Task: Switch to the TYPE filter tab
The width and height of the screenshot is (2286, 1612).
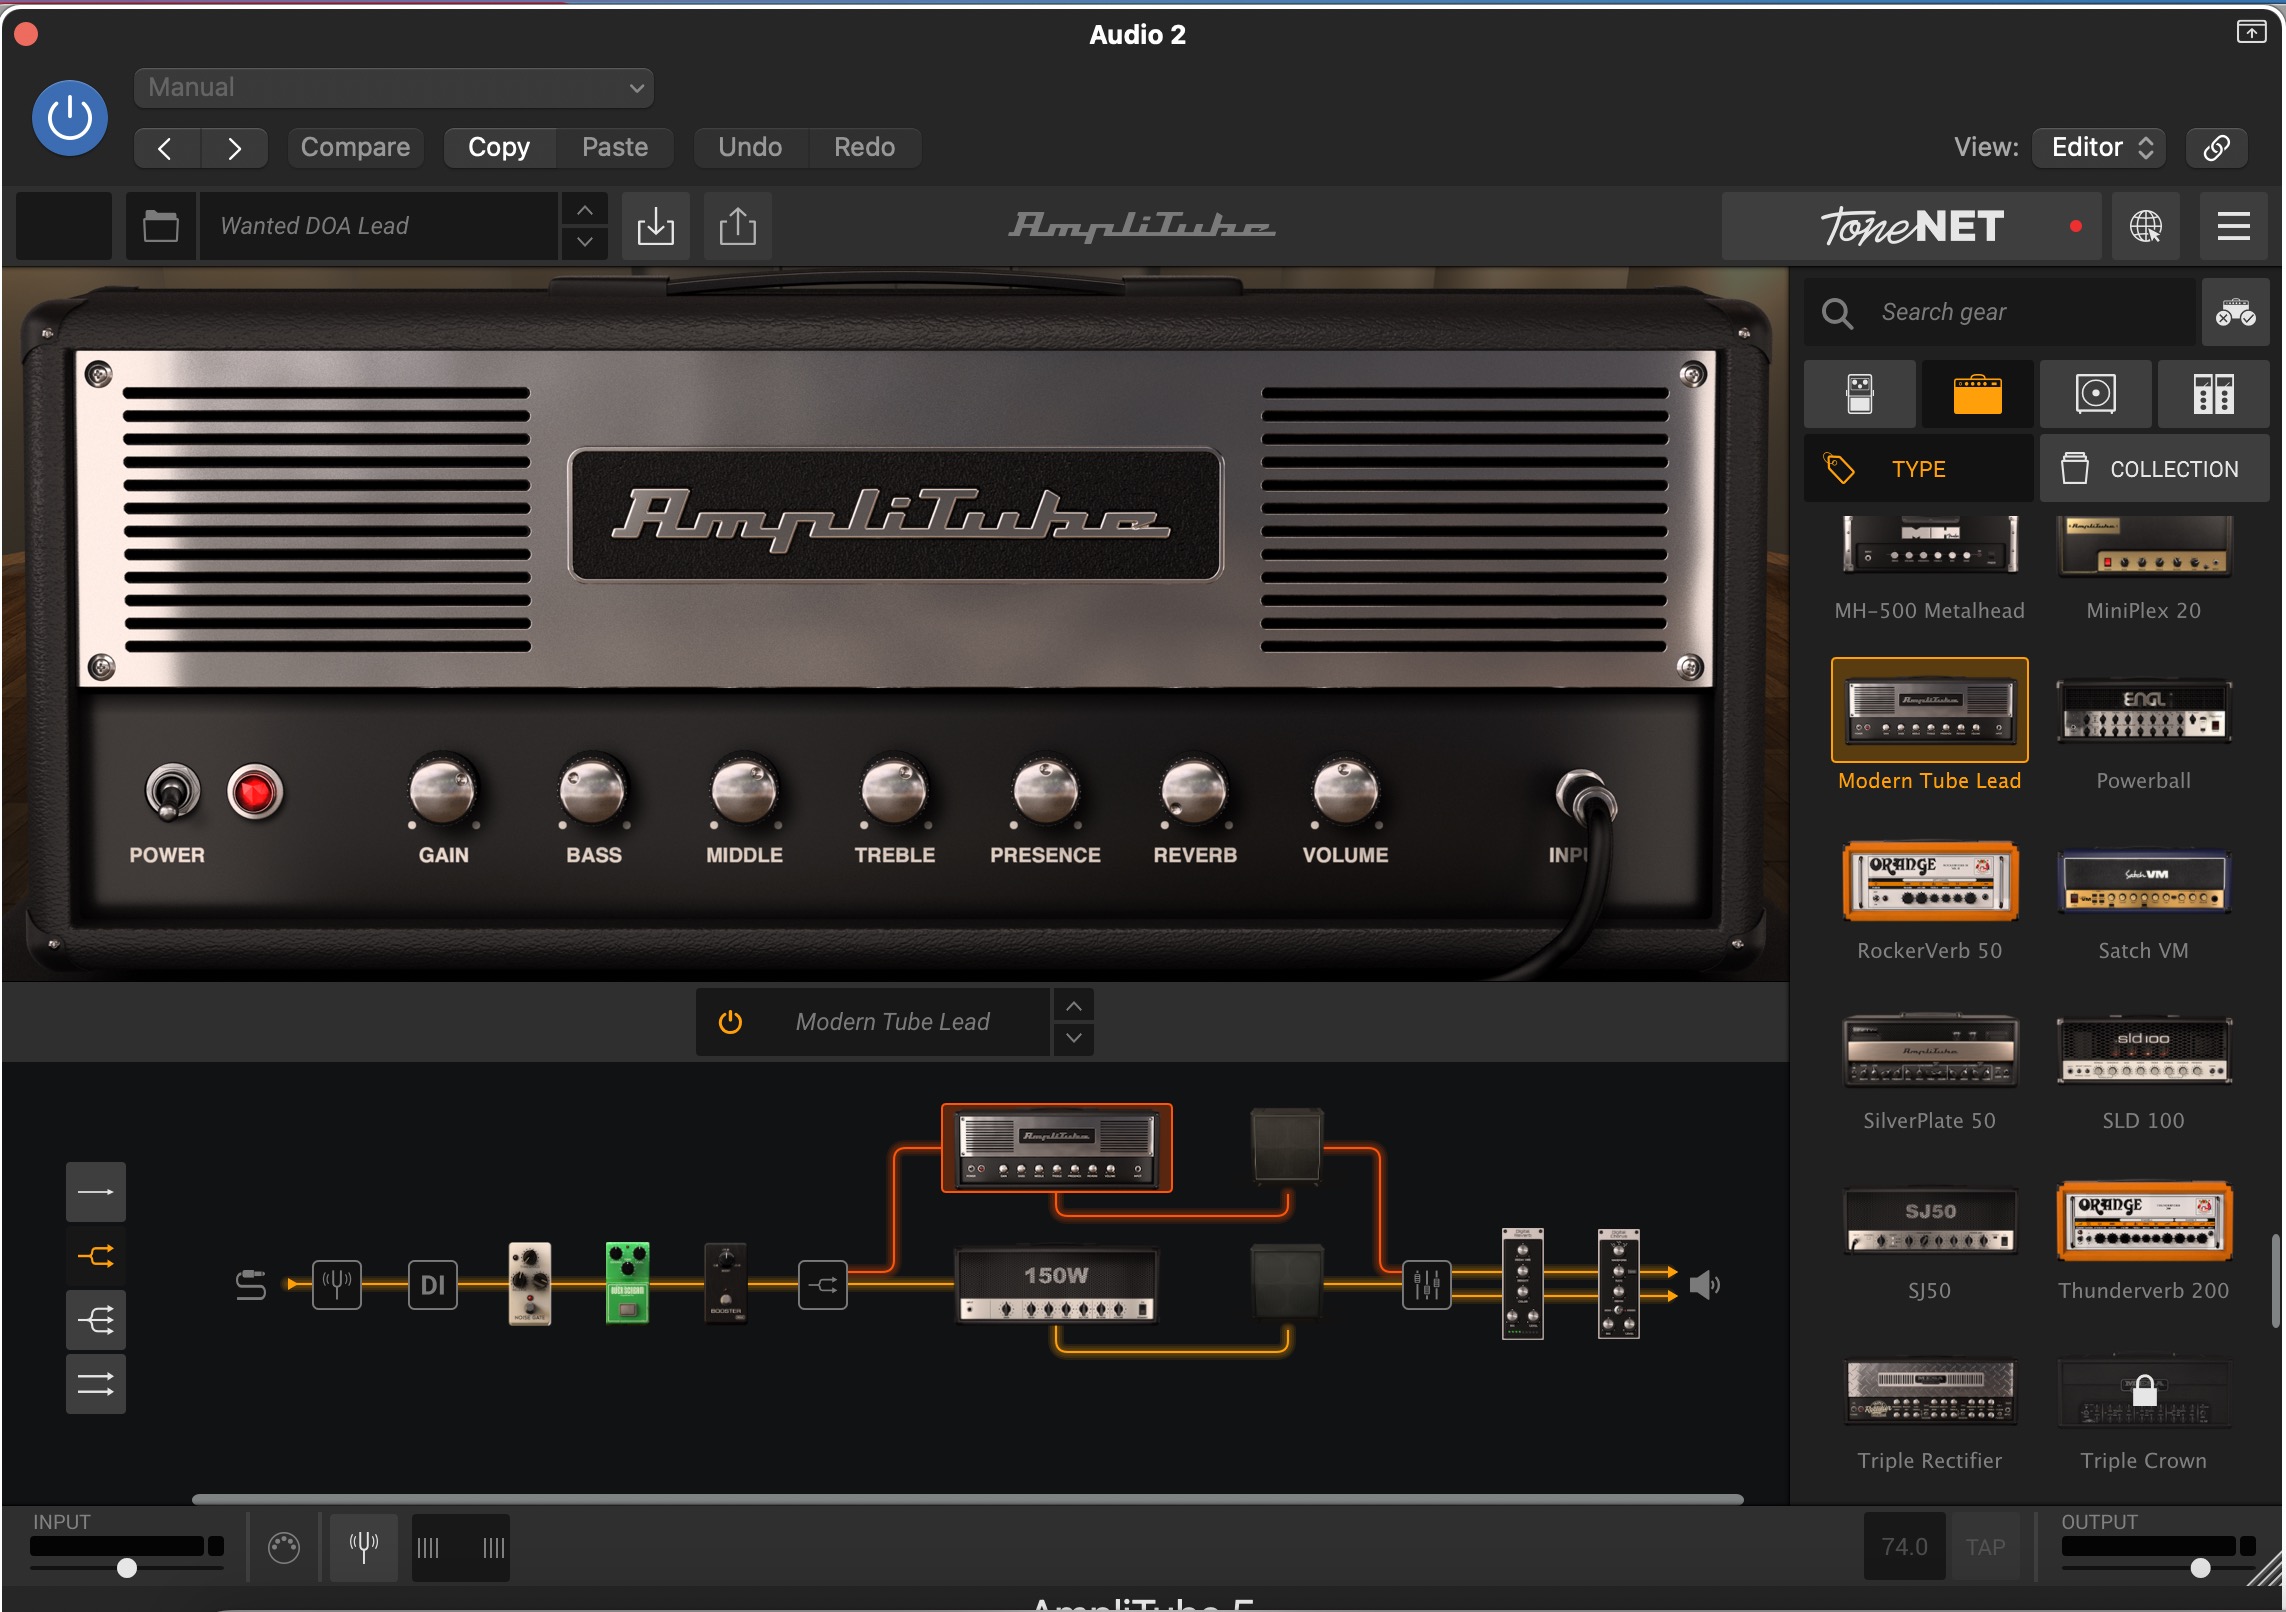Action: pyautogui.click(x=1918, y=468)
